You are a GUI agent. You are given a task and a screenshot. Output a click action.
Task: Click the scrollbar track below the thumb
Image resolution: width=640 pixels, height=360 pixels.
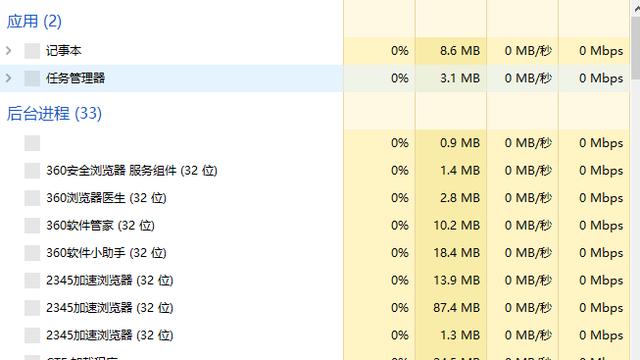coord(636,219)
